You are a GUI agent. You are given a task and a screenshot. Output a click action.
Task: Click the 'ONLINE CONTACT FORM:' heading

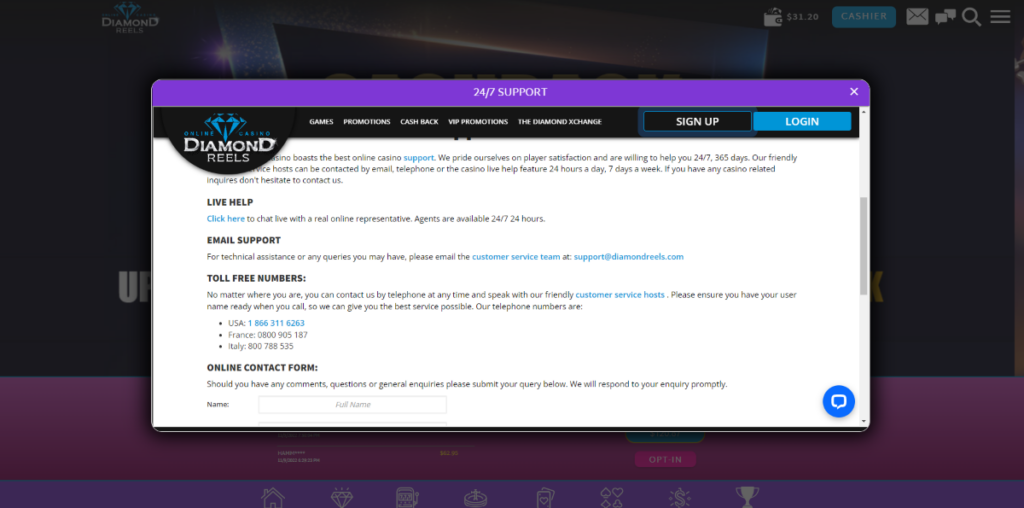pyautogui.click(x=263, y=368)
